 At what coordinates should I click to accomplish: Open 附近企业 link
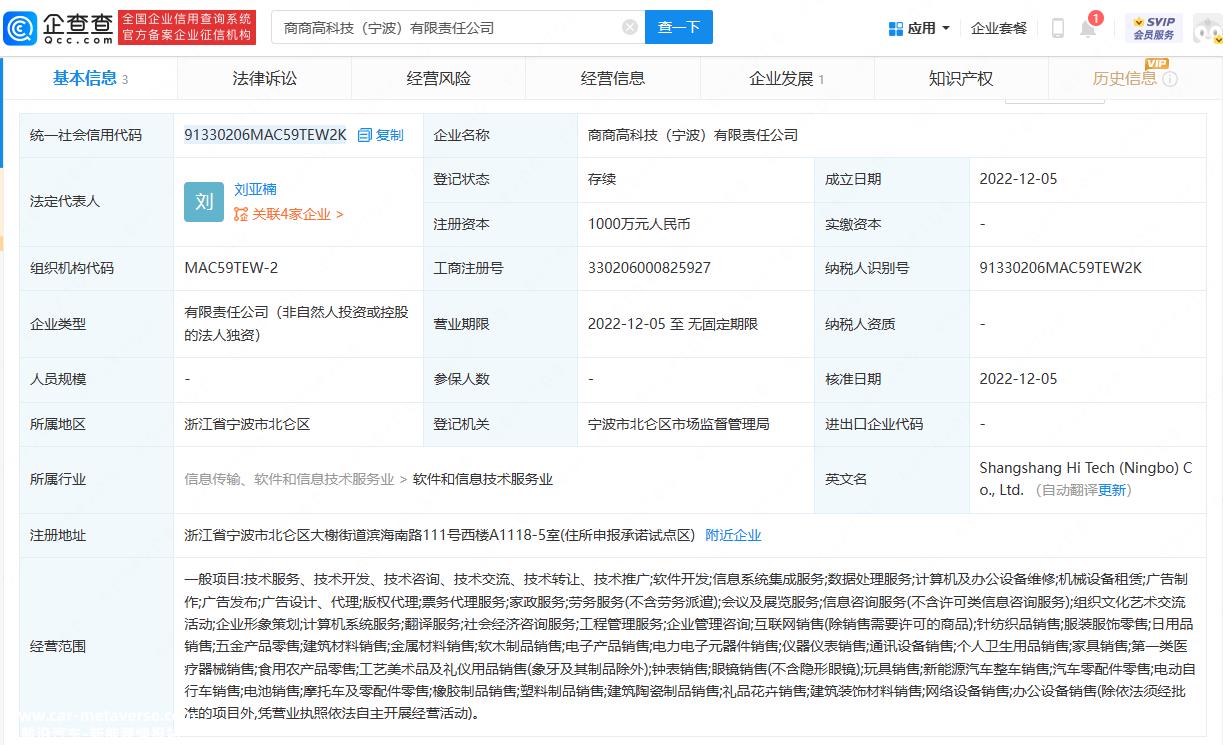[x=733, y=535]
